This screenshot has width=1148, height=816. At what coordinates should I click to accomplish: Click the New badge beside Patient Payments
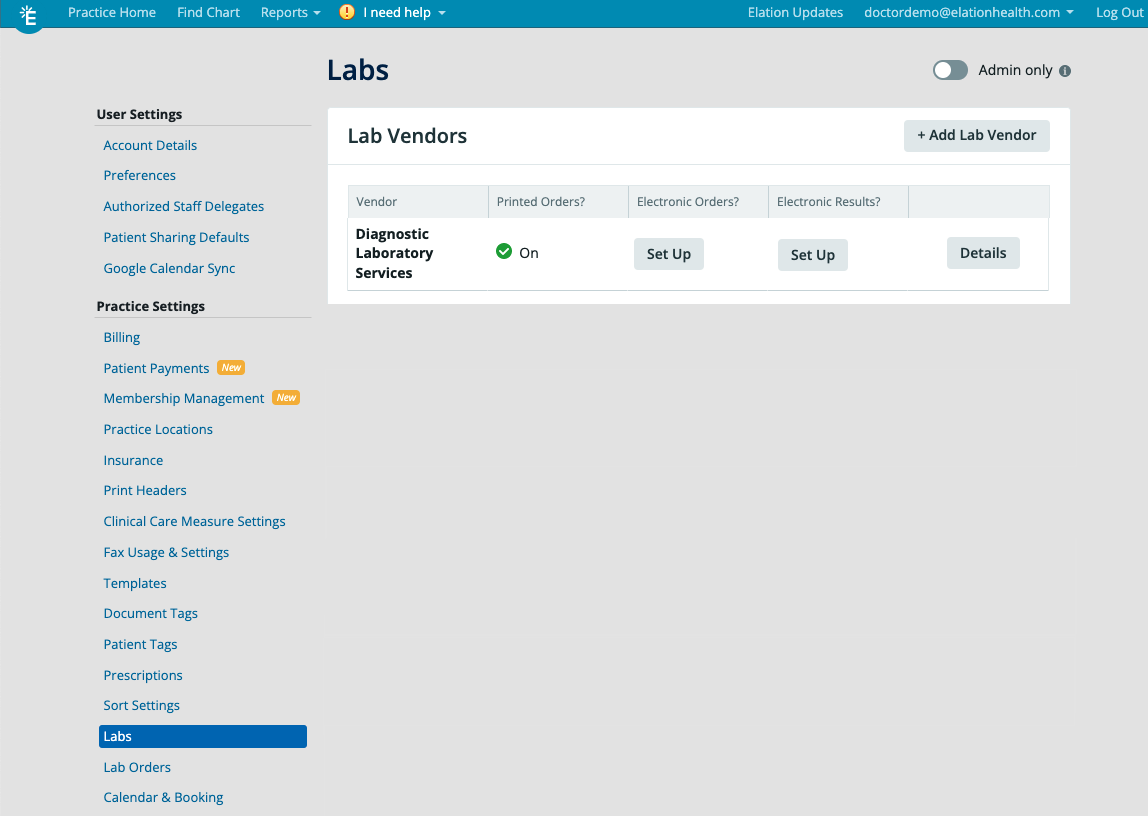coord(231,367)
